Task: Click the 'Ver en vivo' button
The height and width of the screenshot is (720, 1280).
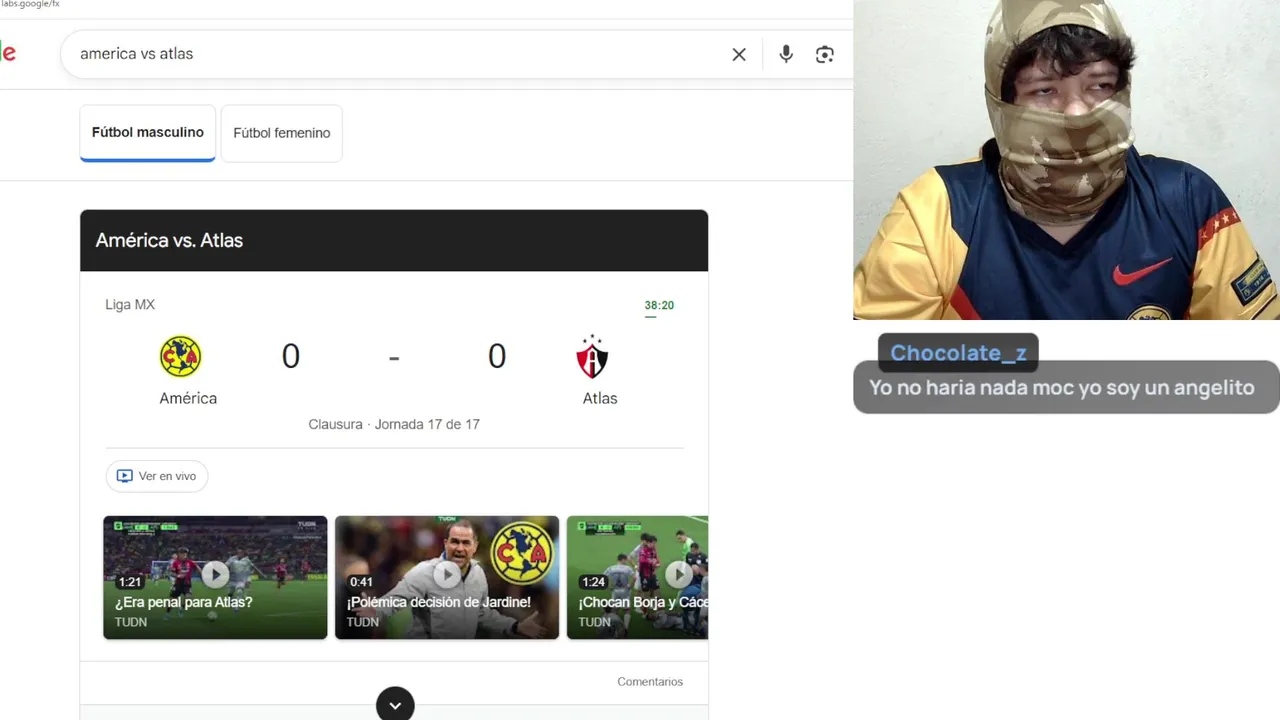Action: pos(157,476)
